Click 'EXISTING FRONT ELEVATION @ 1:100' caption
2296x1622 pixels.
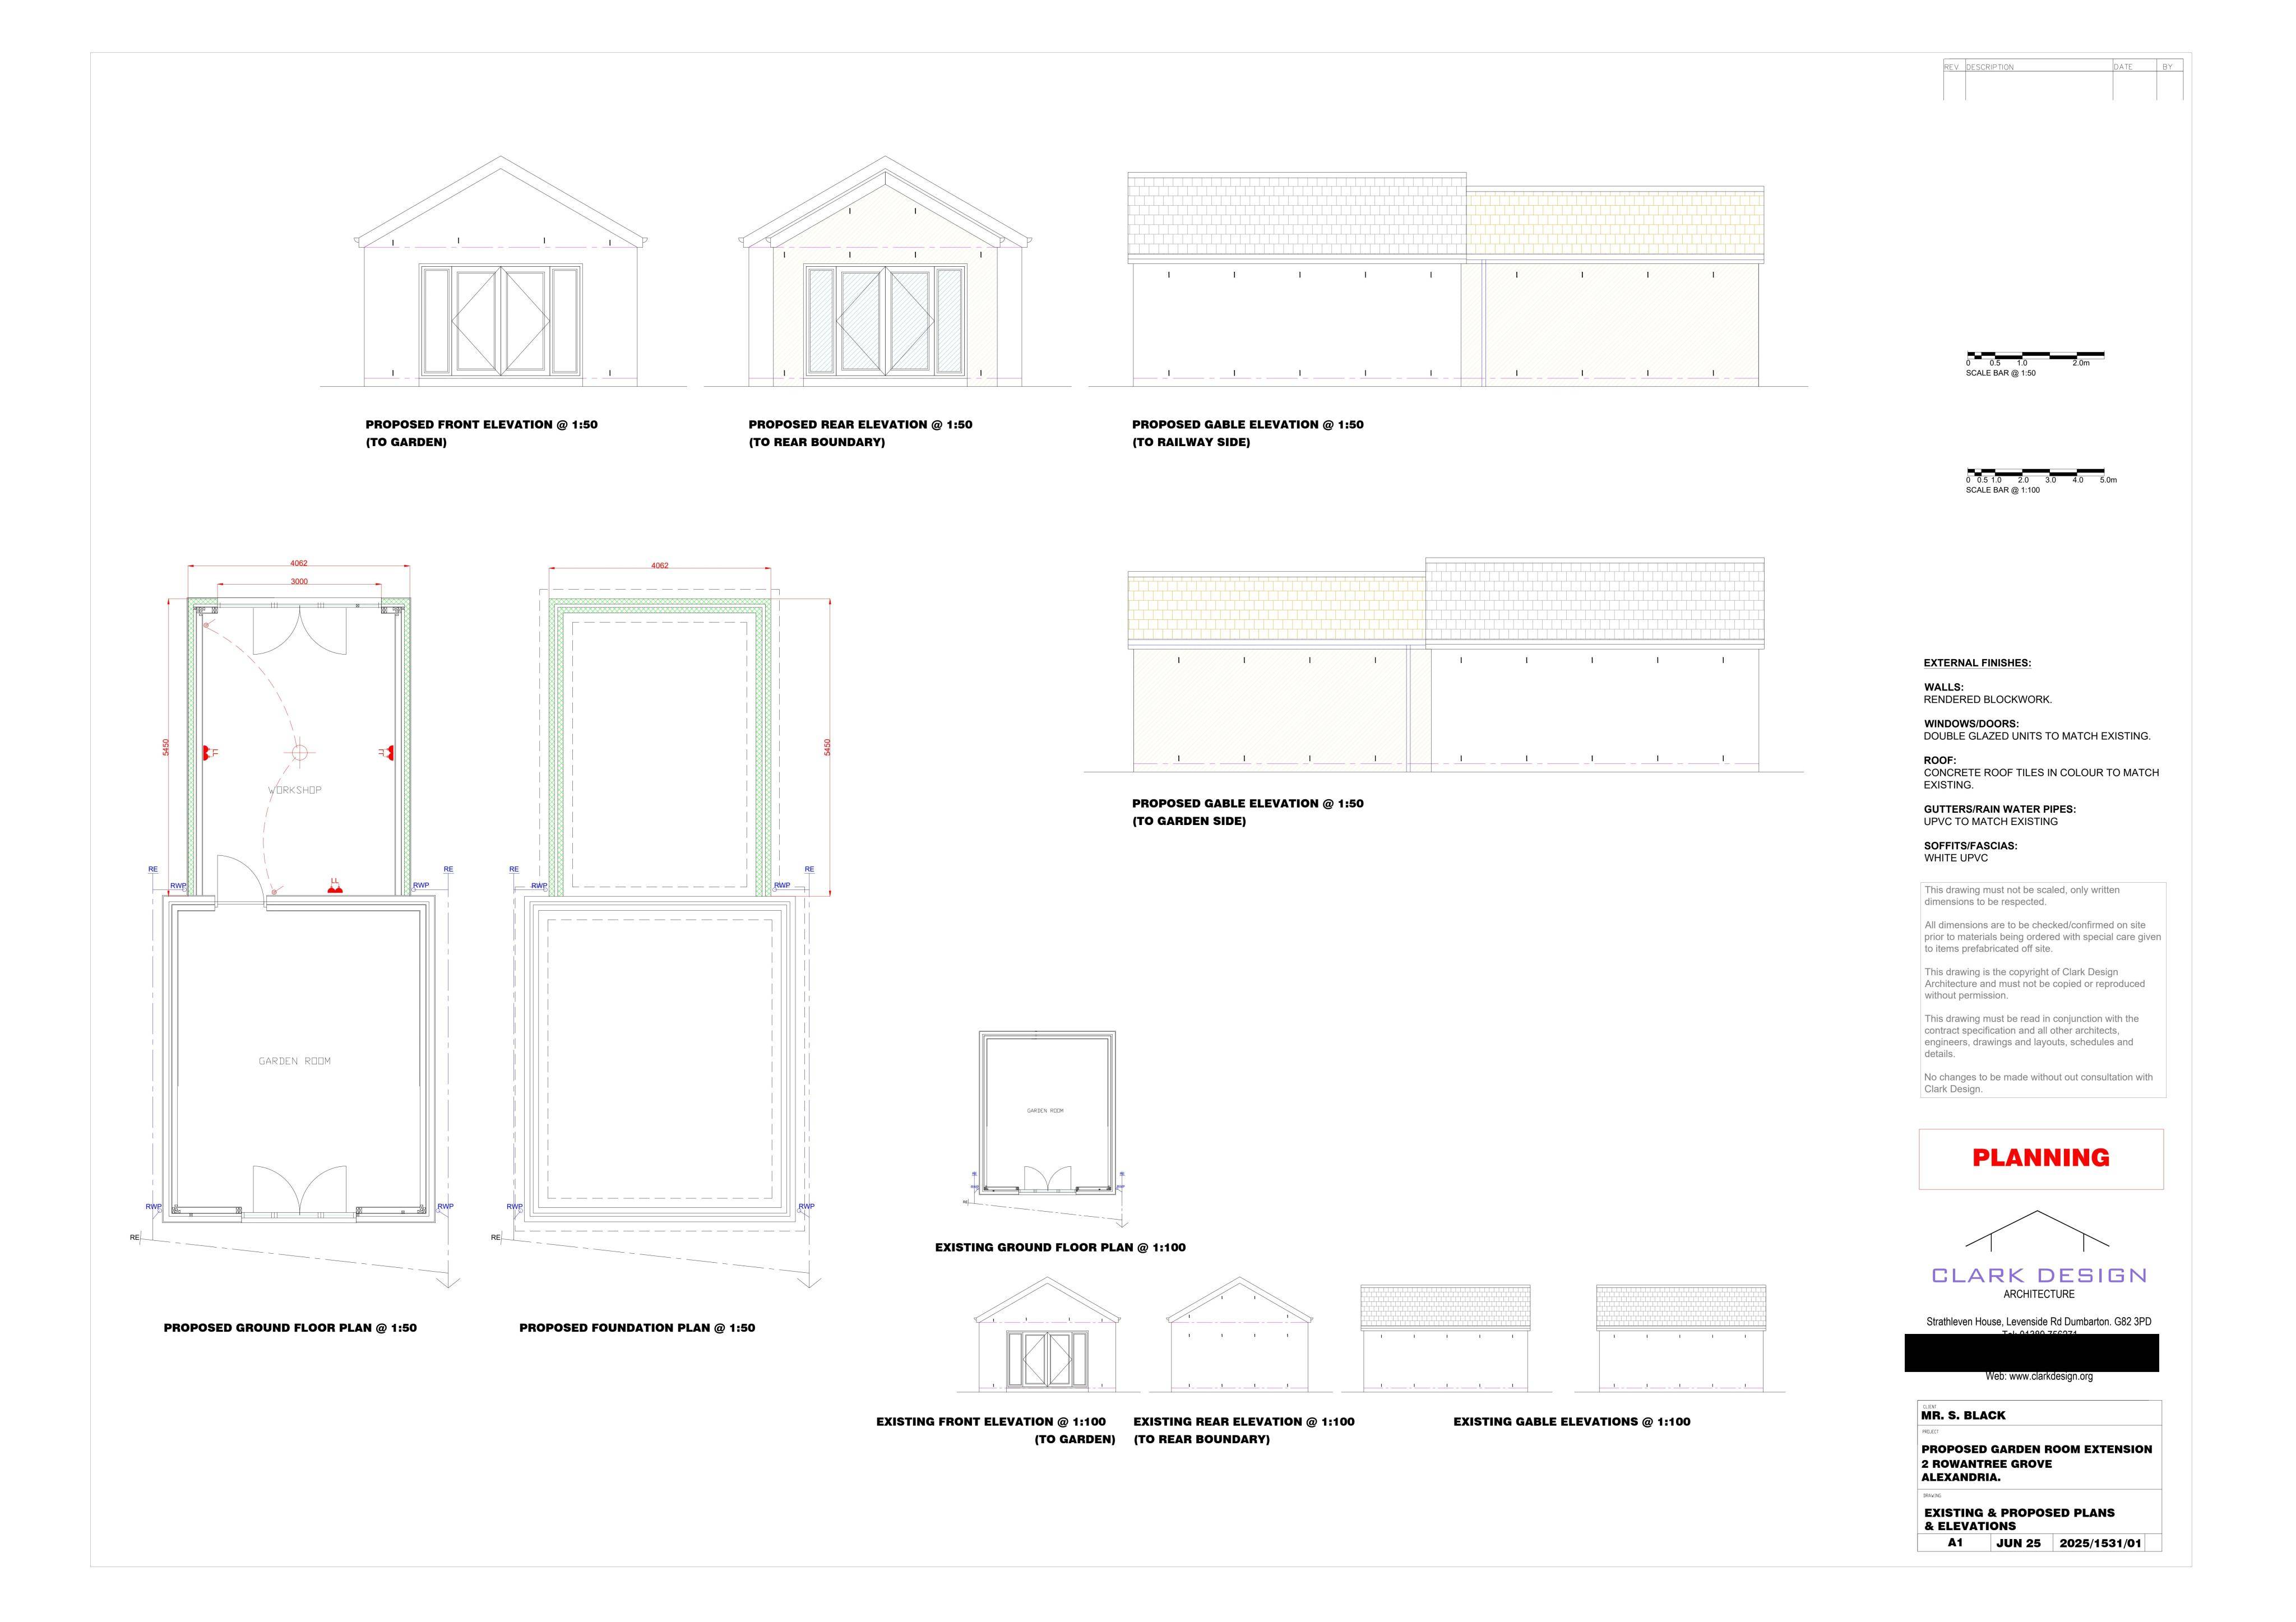tap(991, 1421)
